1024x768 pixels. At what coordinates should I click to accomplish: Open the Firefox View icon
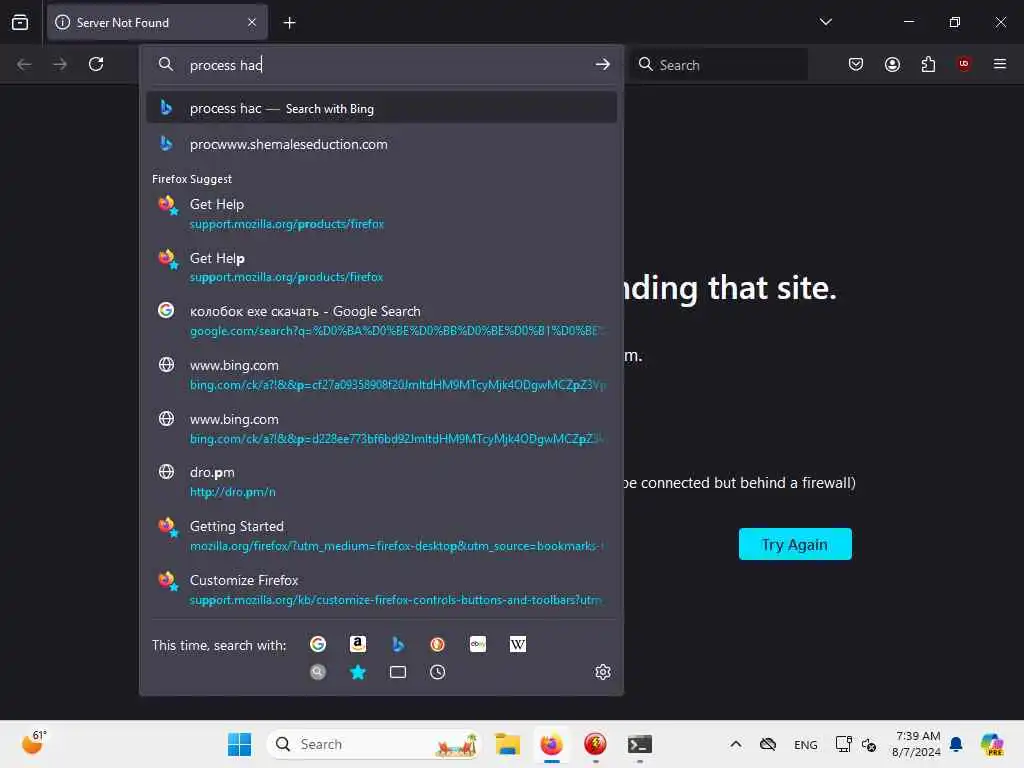(20, 22)
